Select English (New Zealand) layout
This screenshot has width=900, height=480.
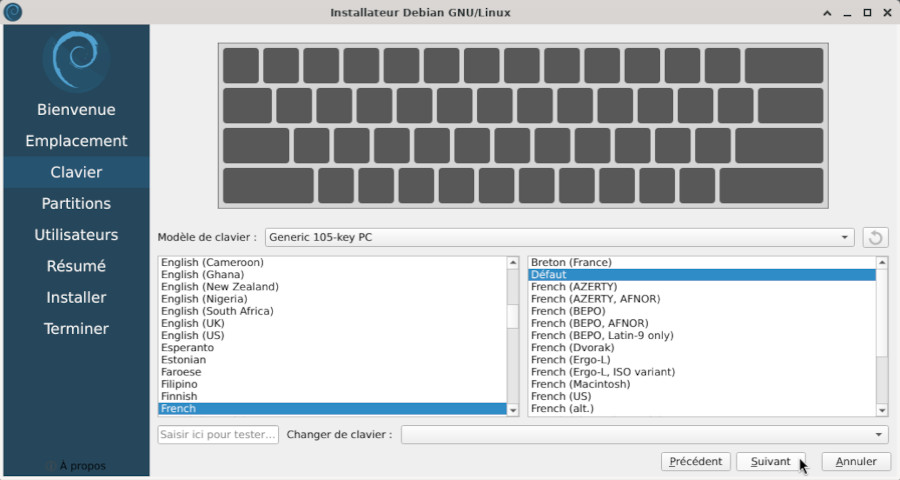(332, 287)
